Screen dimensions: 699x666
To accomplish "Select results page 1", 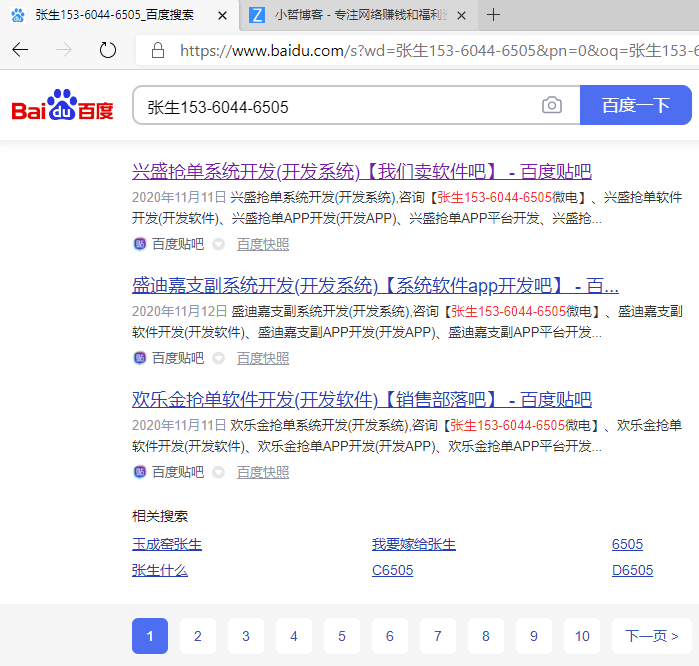I will pos(150,636).
